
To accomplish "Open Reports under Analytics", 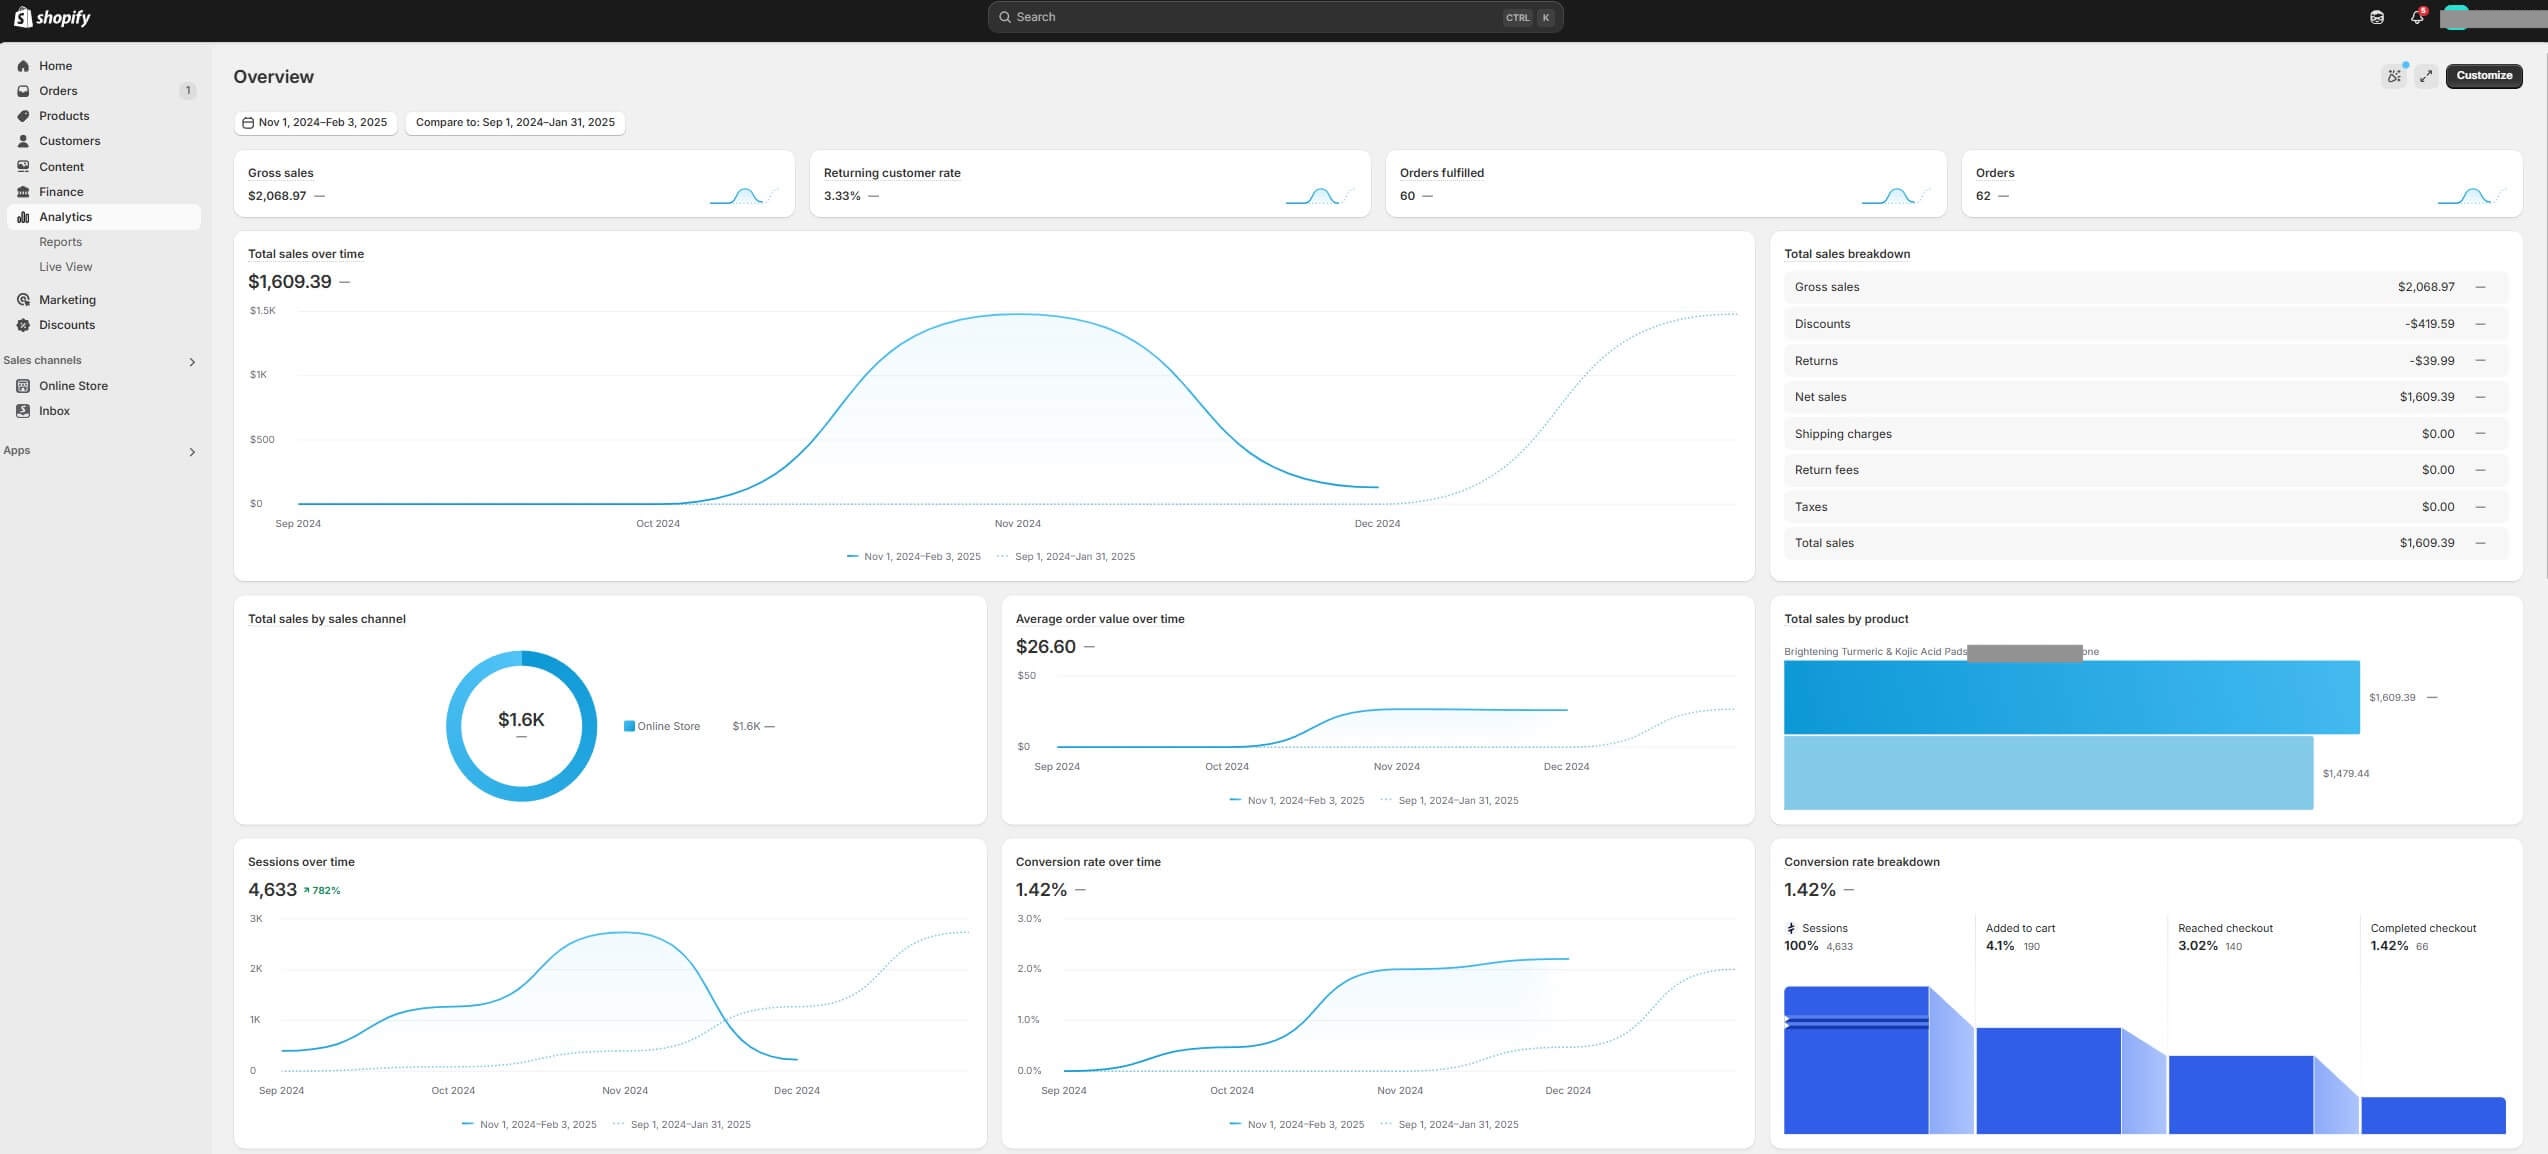I will tap(60, 242).
